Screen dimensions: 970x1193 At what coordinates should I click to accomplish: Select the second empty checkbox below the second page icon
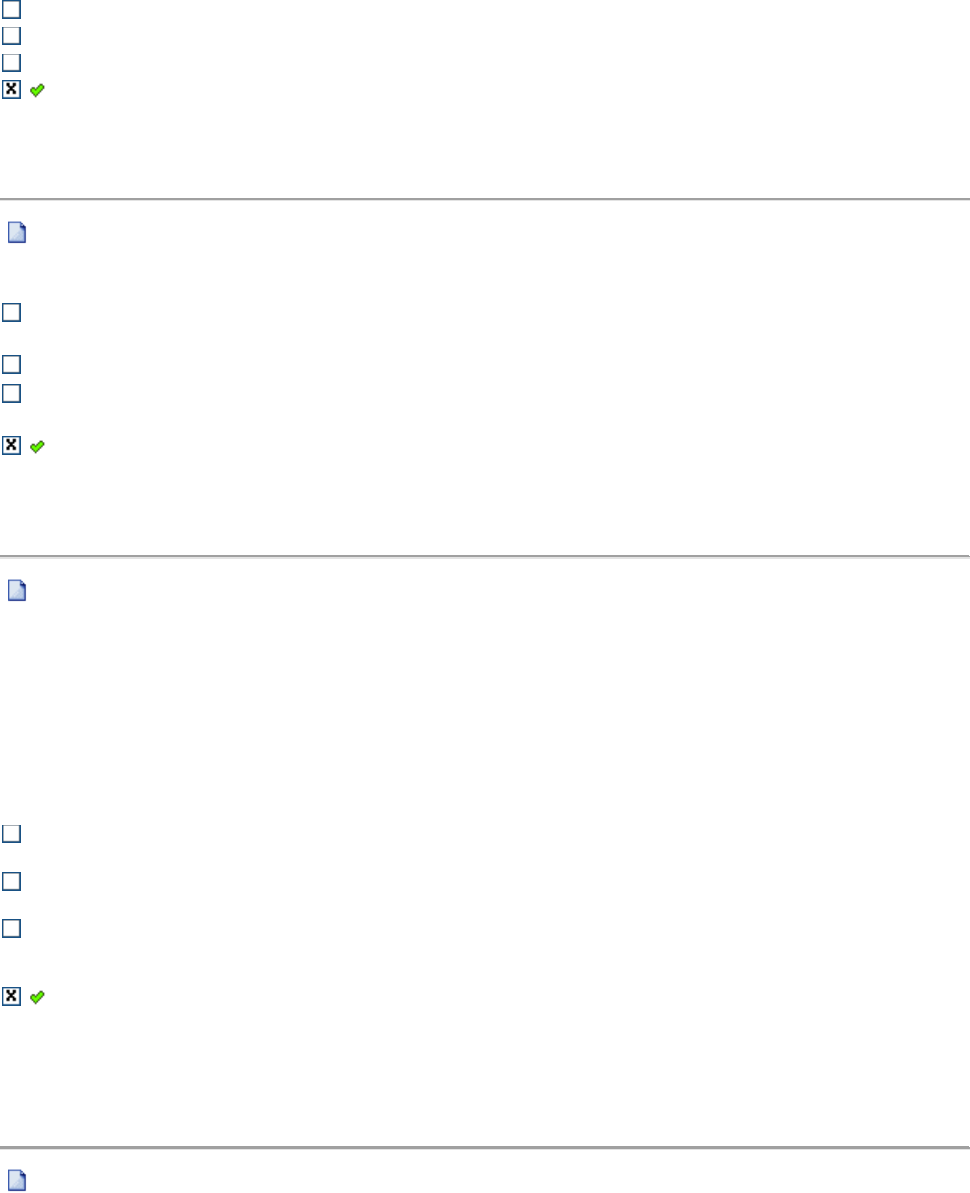[x=11, y=881]
